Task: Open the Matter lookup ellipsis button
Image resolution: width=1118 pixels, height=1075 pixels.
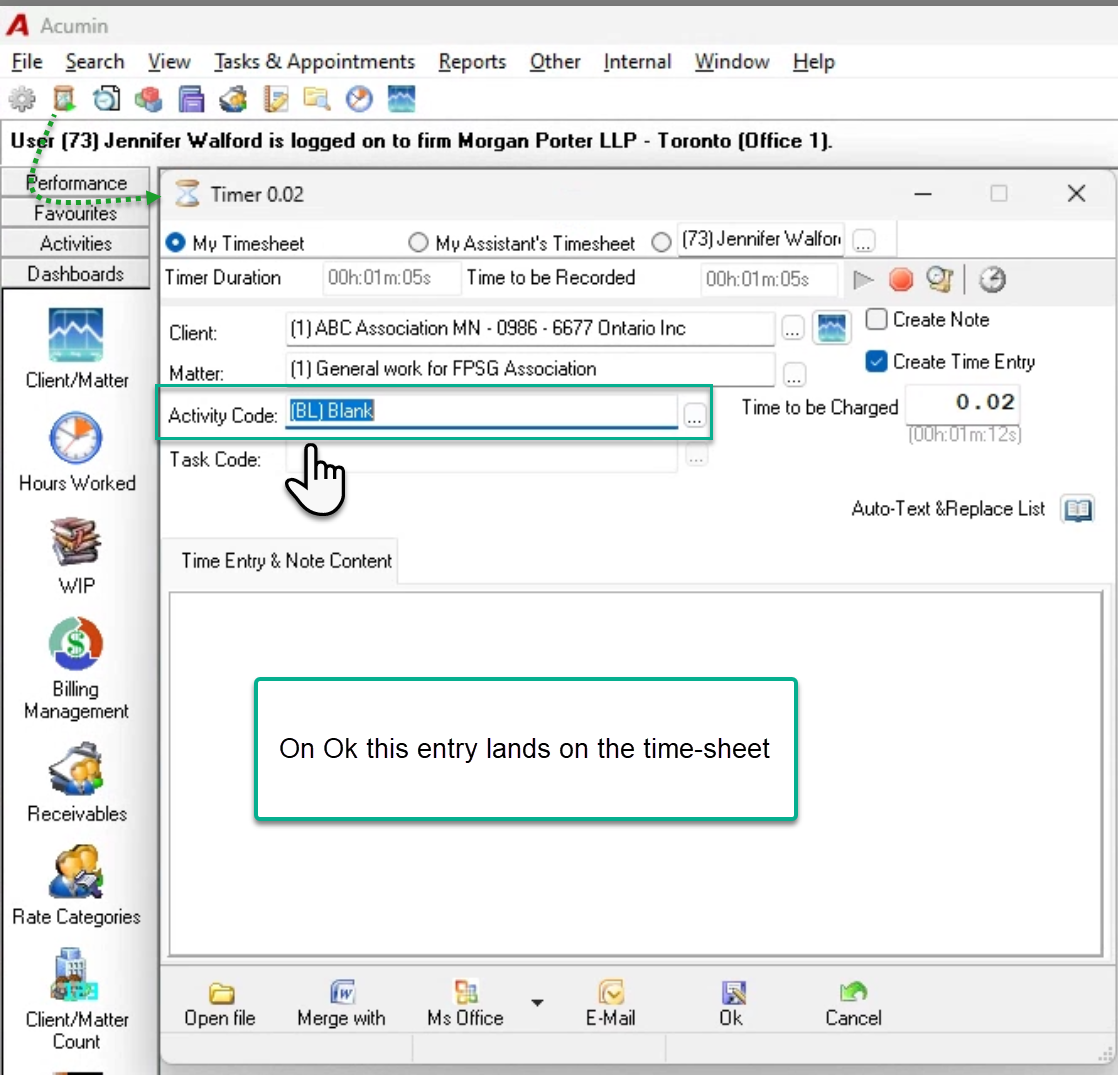Action: point(794,374)
